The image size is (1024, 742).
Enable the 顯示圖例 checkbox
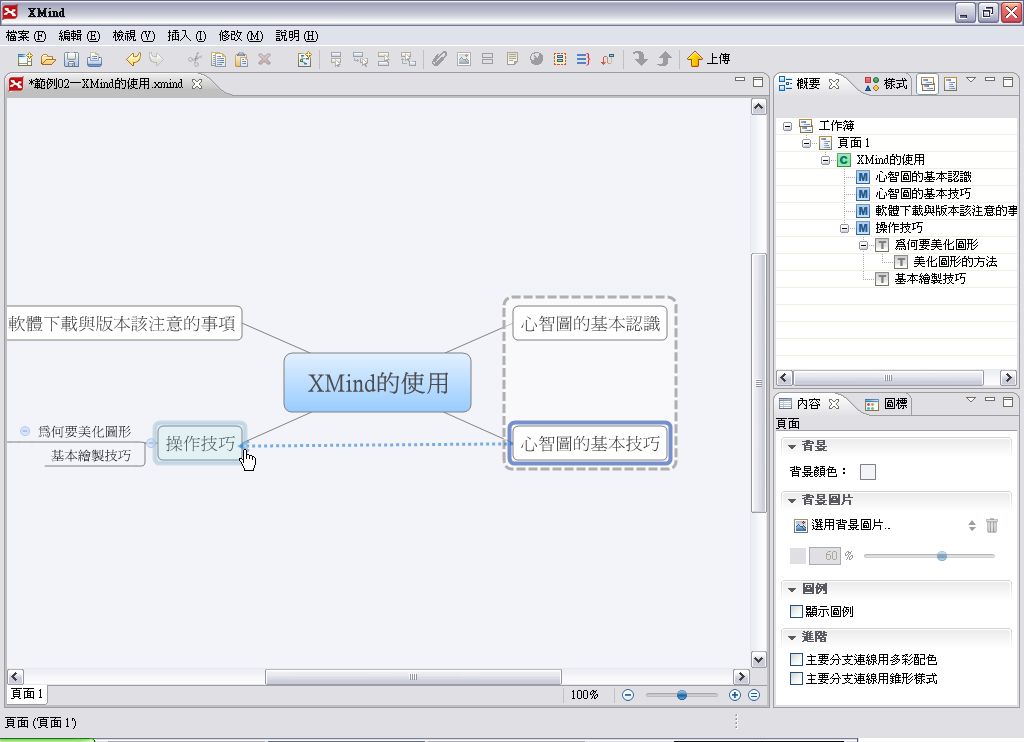click(796, 611)
